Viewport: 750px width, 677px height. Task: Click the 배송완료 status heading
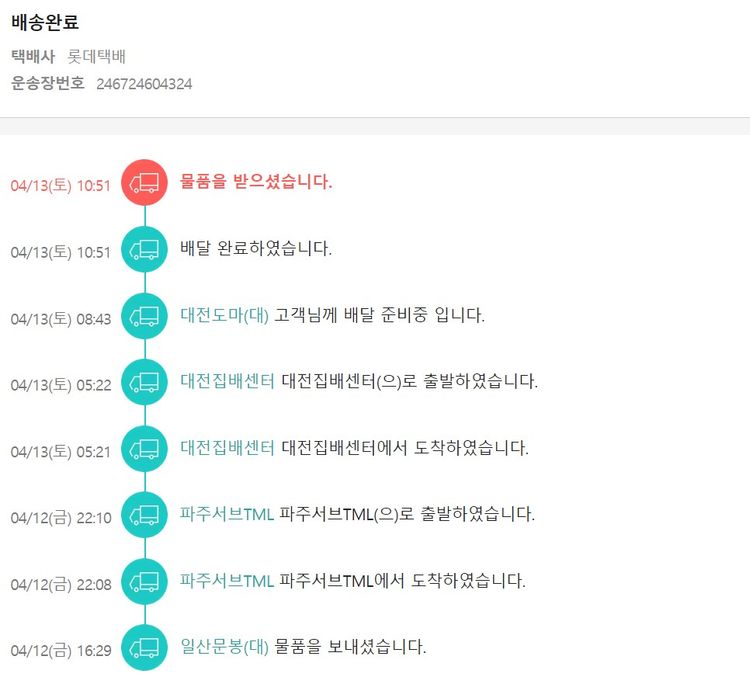click(44, 22)
